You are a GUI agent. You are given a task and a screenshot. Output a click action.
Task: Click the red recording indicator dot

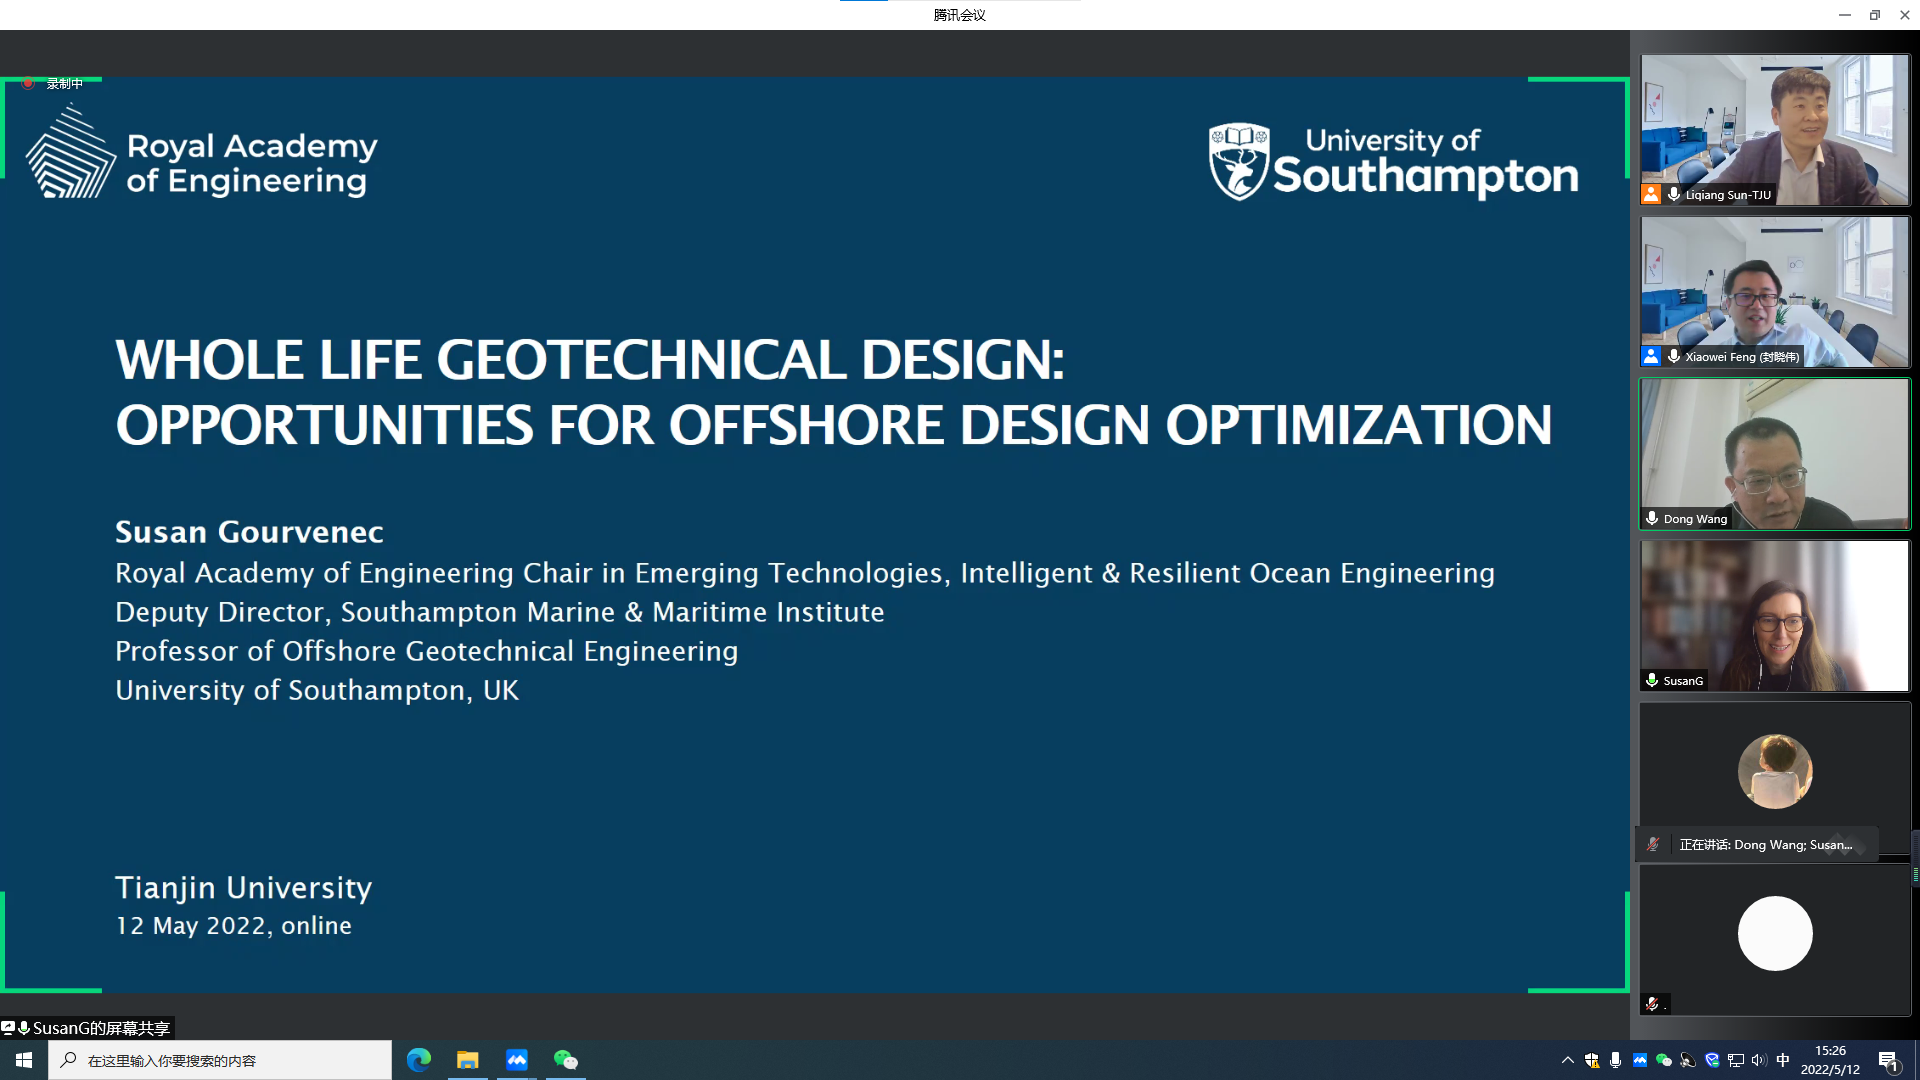(28, 83)
